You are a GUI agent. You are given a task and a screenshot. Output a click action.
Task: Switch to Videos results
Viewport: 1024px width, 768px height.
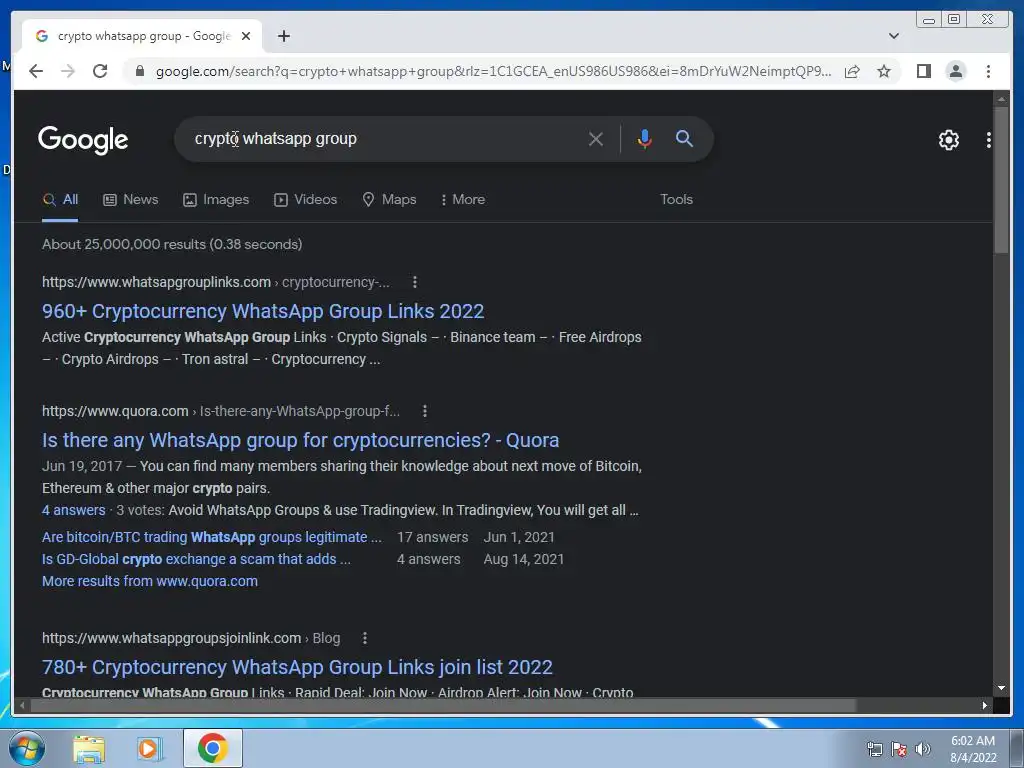pos(306,200)
